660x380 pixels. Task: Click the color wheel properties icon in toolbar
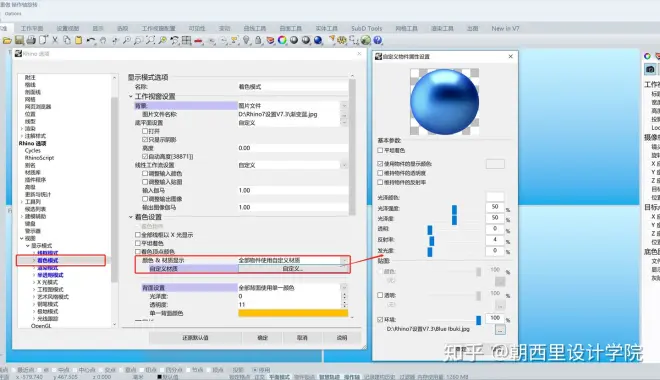pyautogui.click(x=282, y=40)
